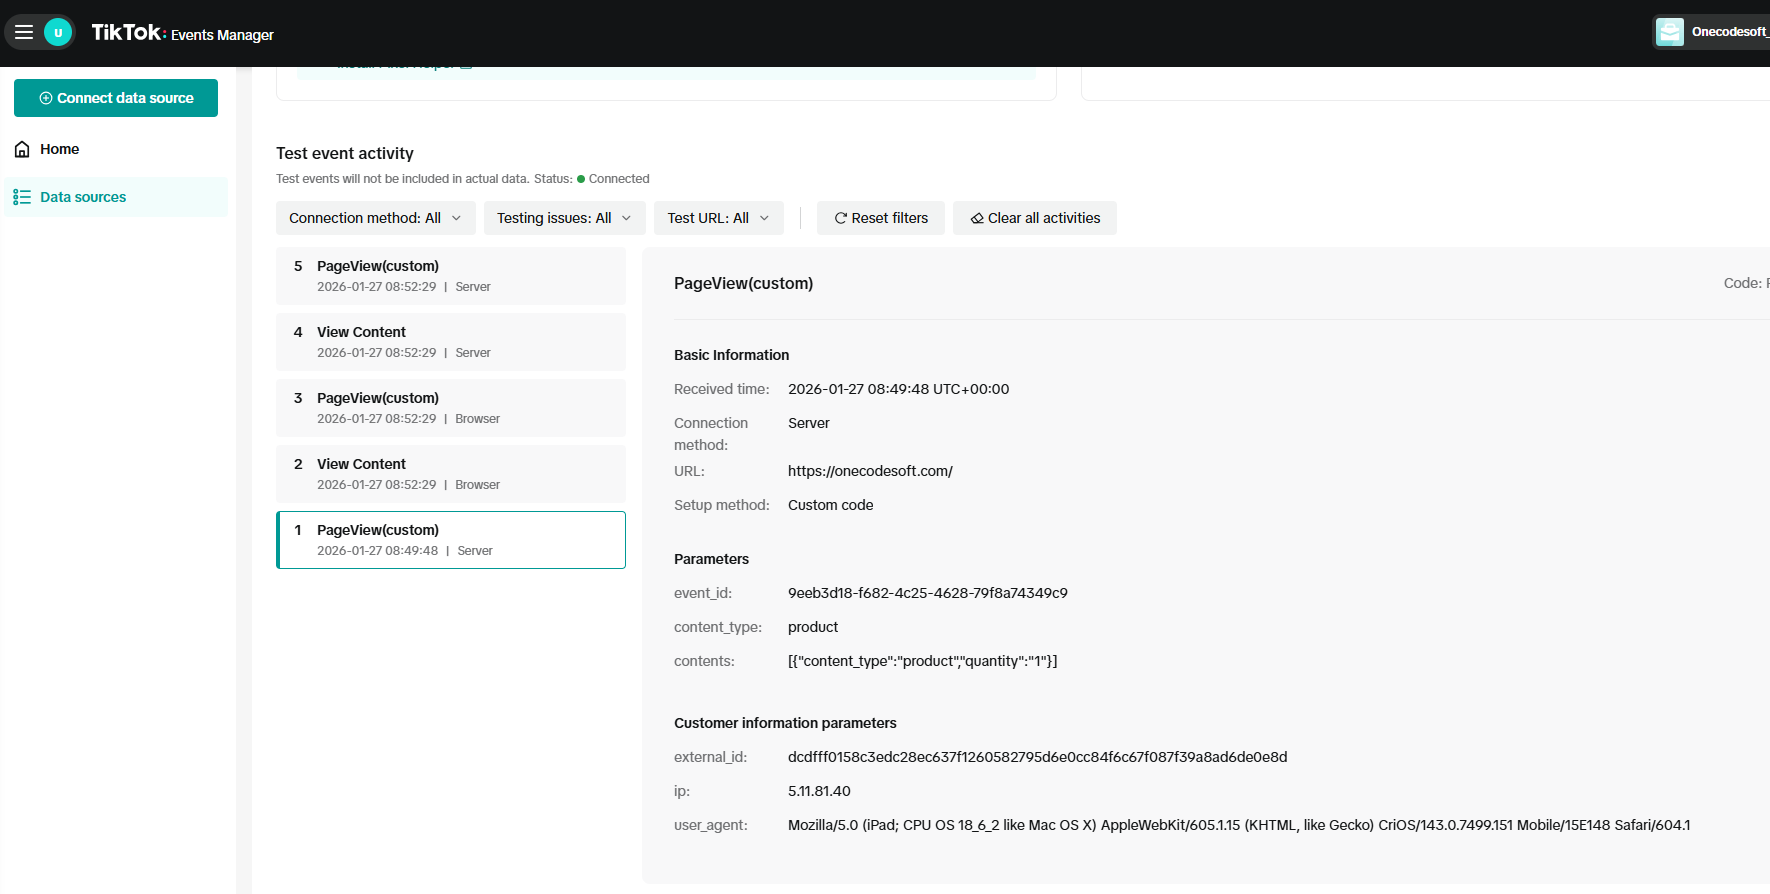Select event 4 View Content Server

pyautogui.click(x=451, y=342)
